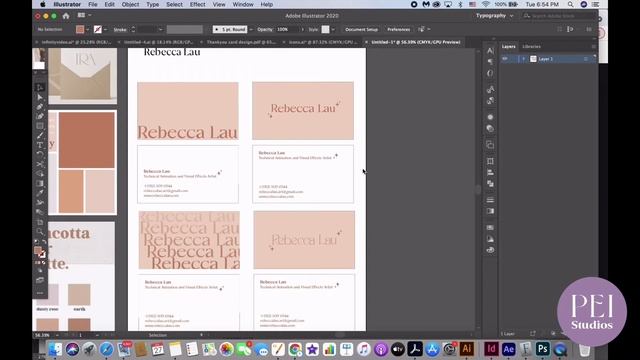Select the Pen tool
The width and height of the screenshot is (640, 360).
point(40,107)
